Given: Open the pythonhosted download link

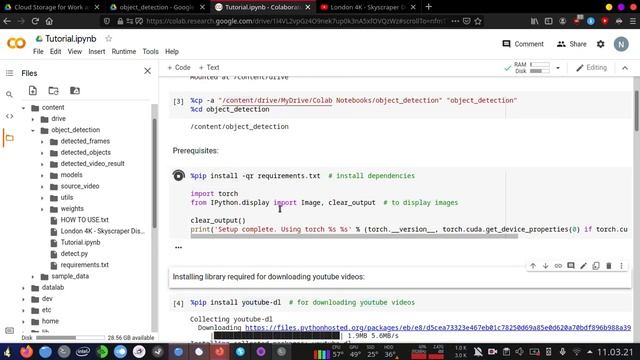Looking at the screenshot, I should point(438,327).
